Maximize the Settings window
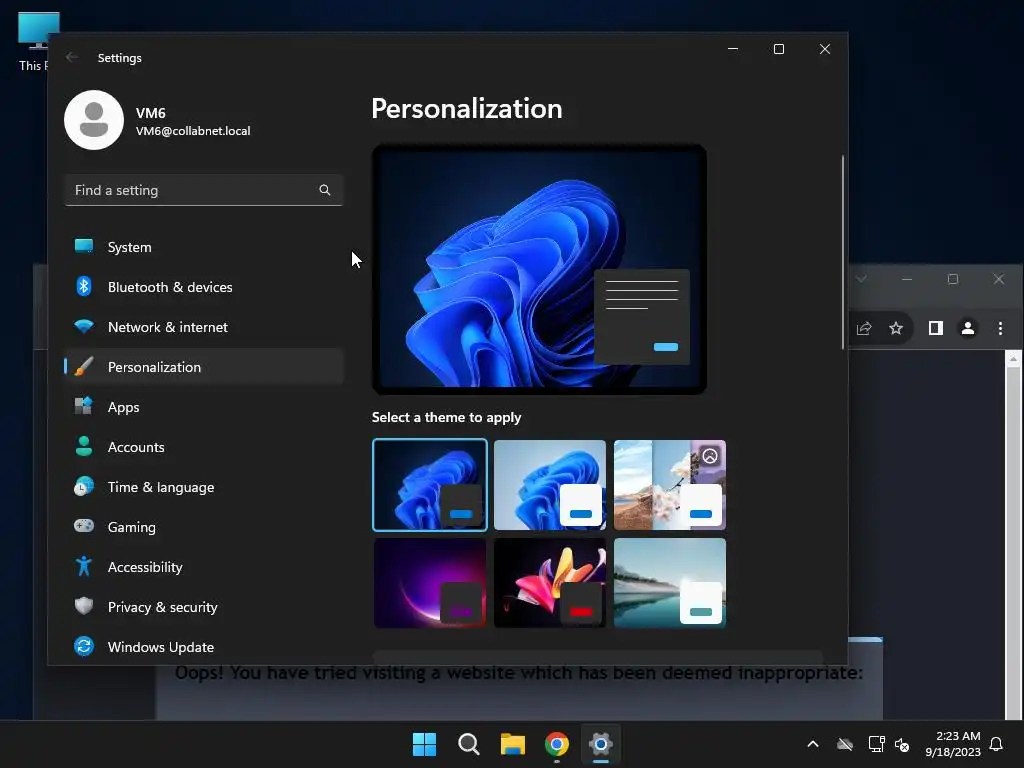 point(778,49)
